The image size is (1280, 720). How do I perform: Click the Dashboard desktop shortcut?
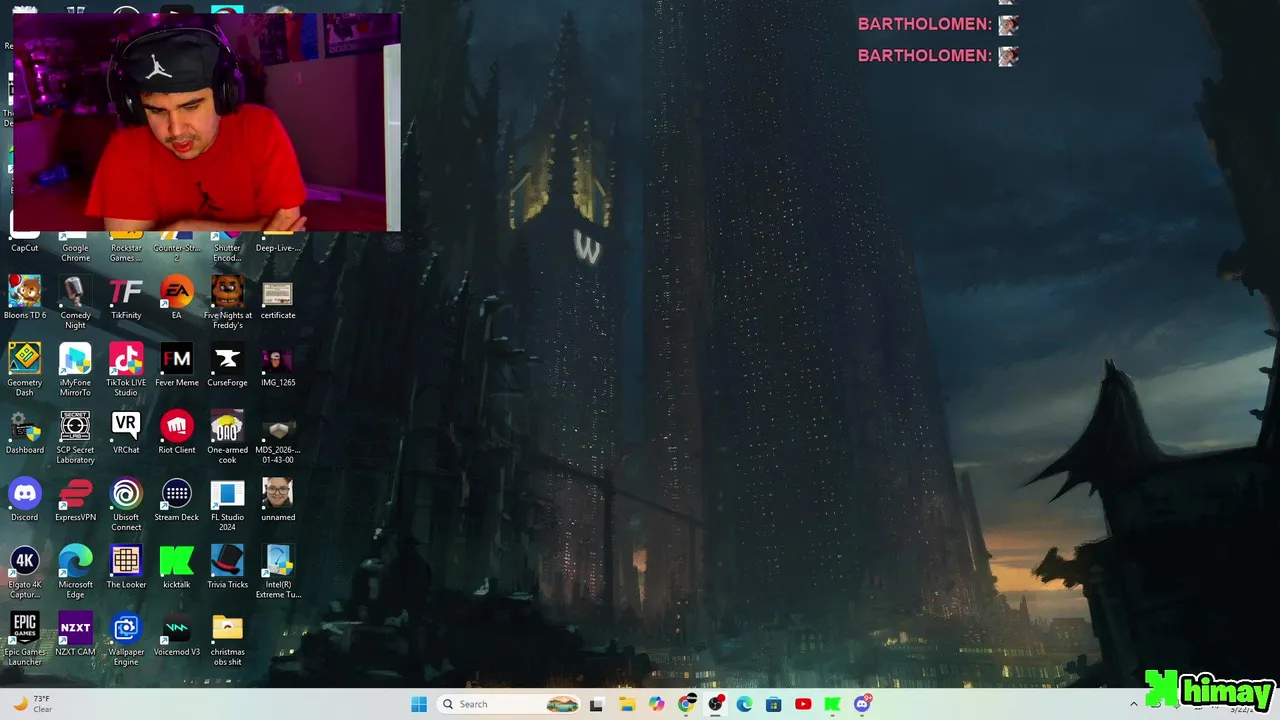click(x=25, y=433)
